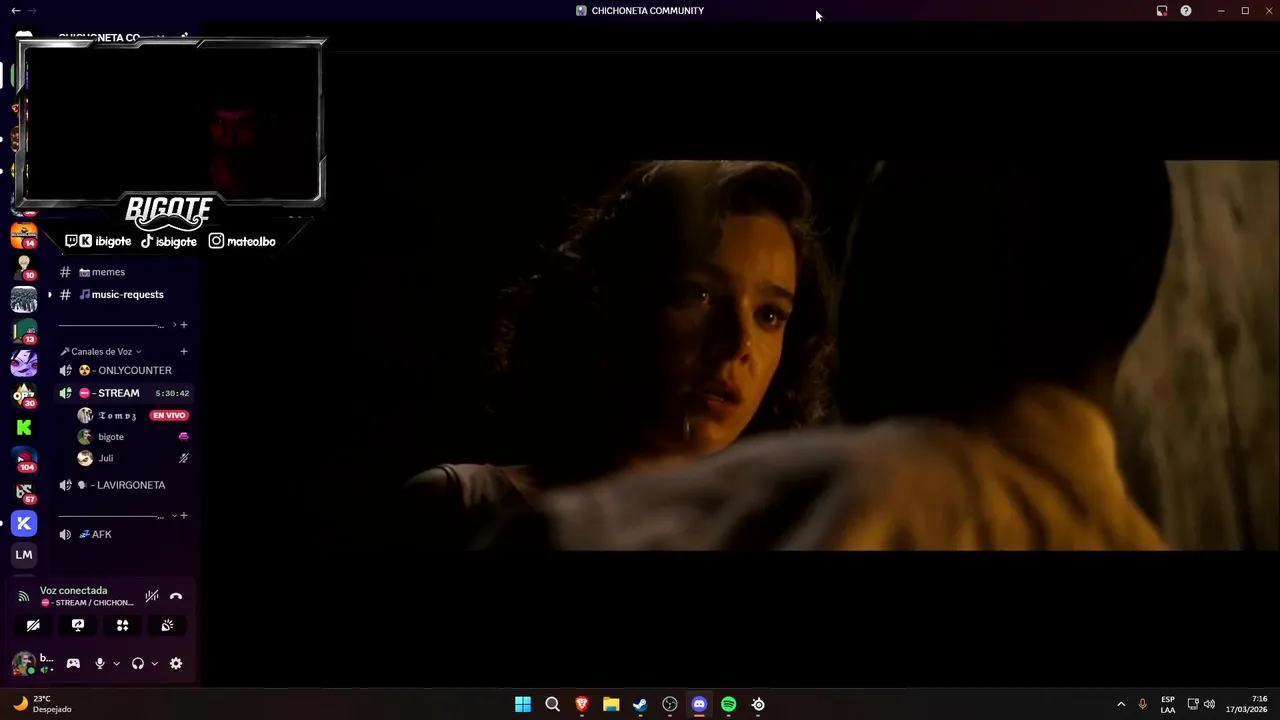Open the server with 104 notifications

pos(24,459)
